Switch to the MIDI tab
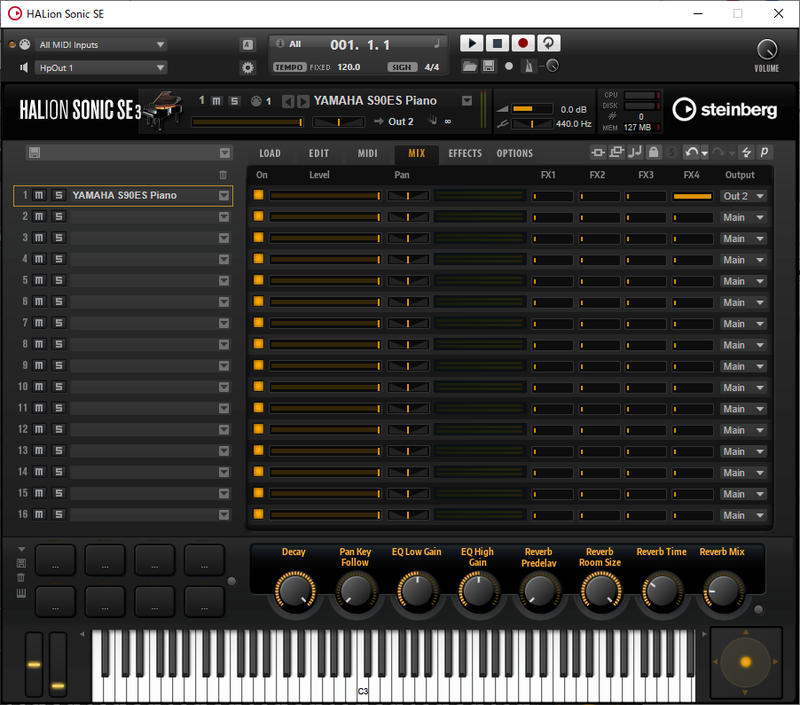 pyautogui.click(x=368, y=154)
